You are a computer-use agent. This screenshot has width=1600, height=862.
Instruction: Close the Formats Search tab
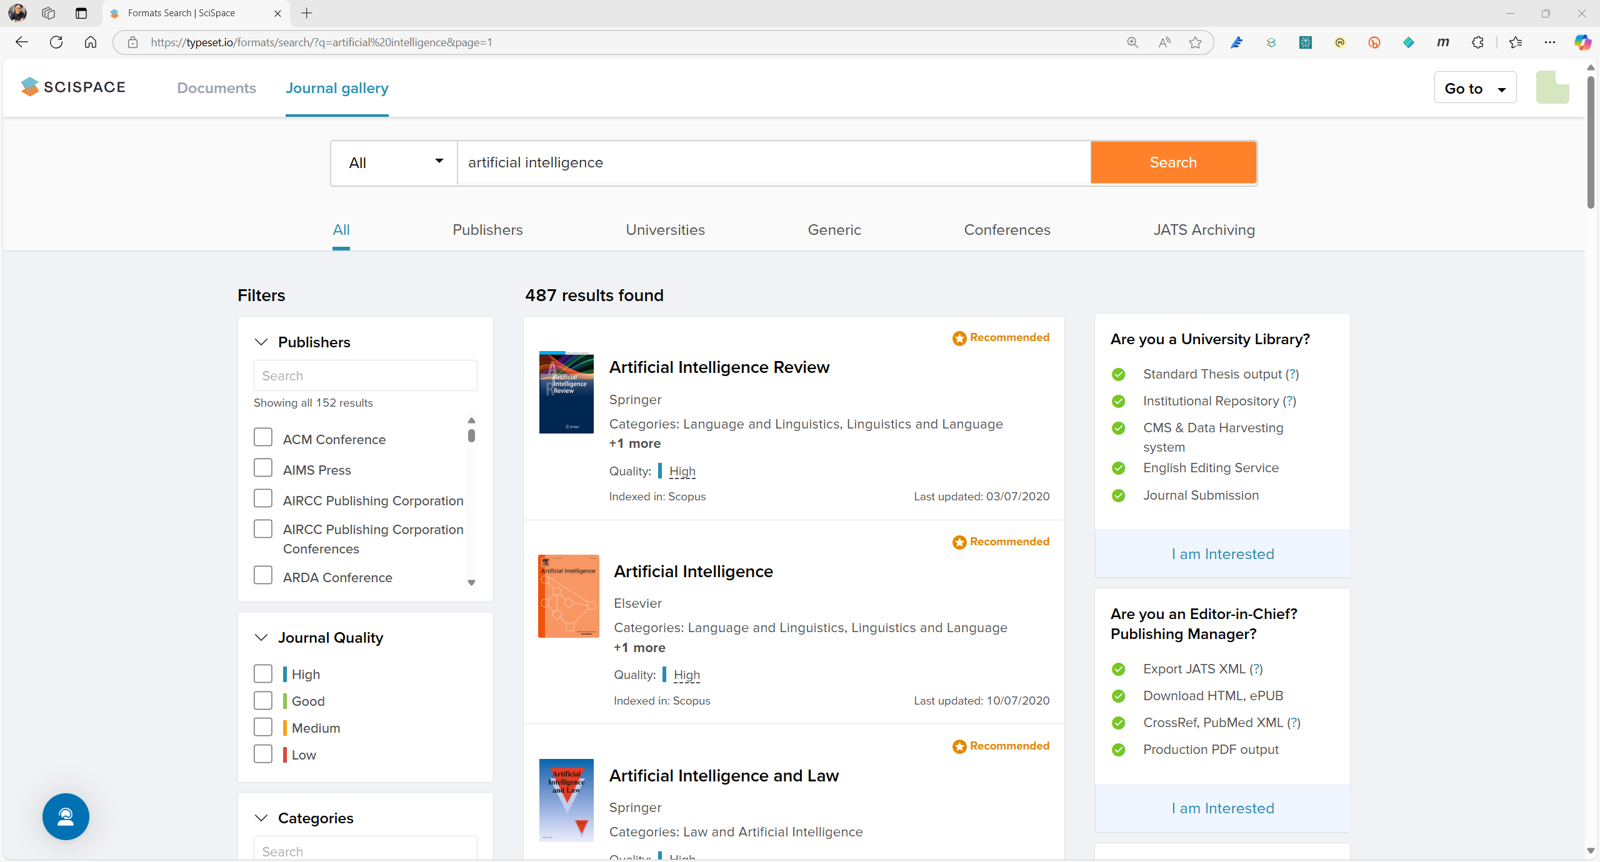coord(277,13)
